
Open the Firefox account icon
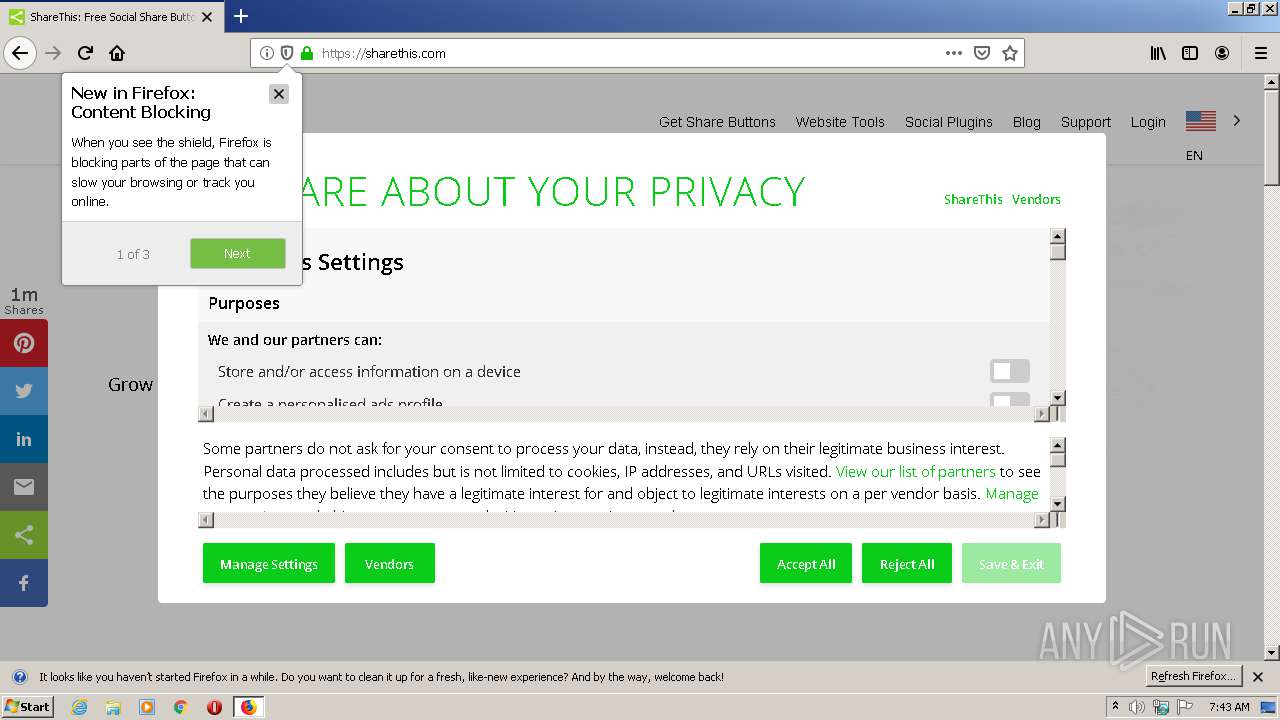1222,53
